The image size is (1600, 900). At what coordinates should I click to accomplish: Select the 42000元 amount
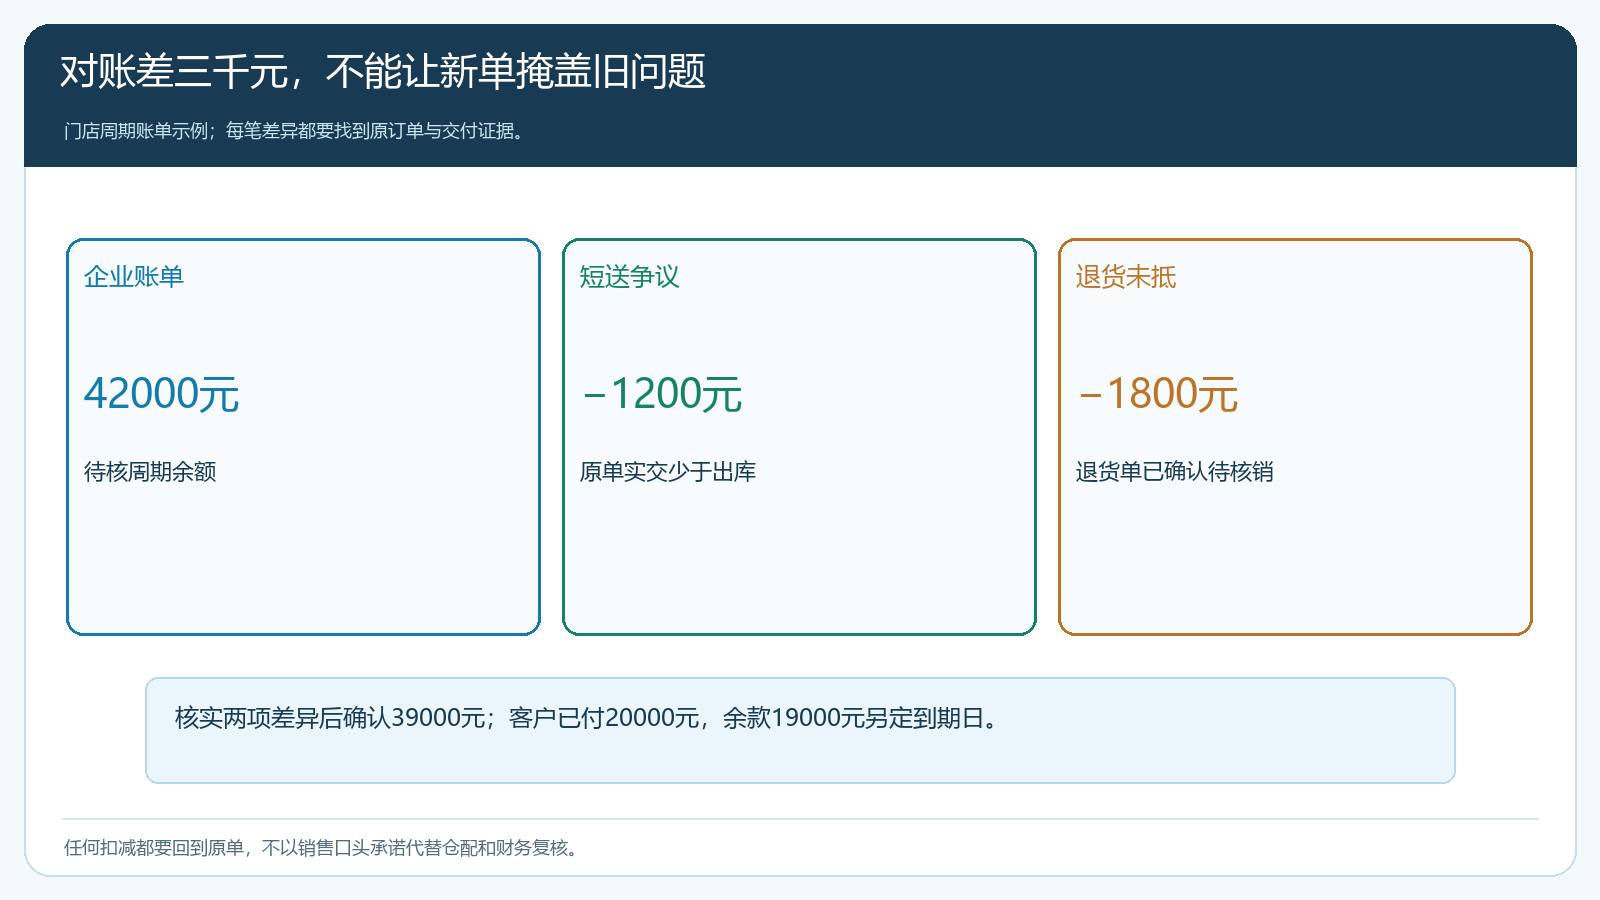pyautogui.click(x=161, y=394)
